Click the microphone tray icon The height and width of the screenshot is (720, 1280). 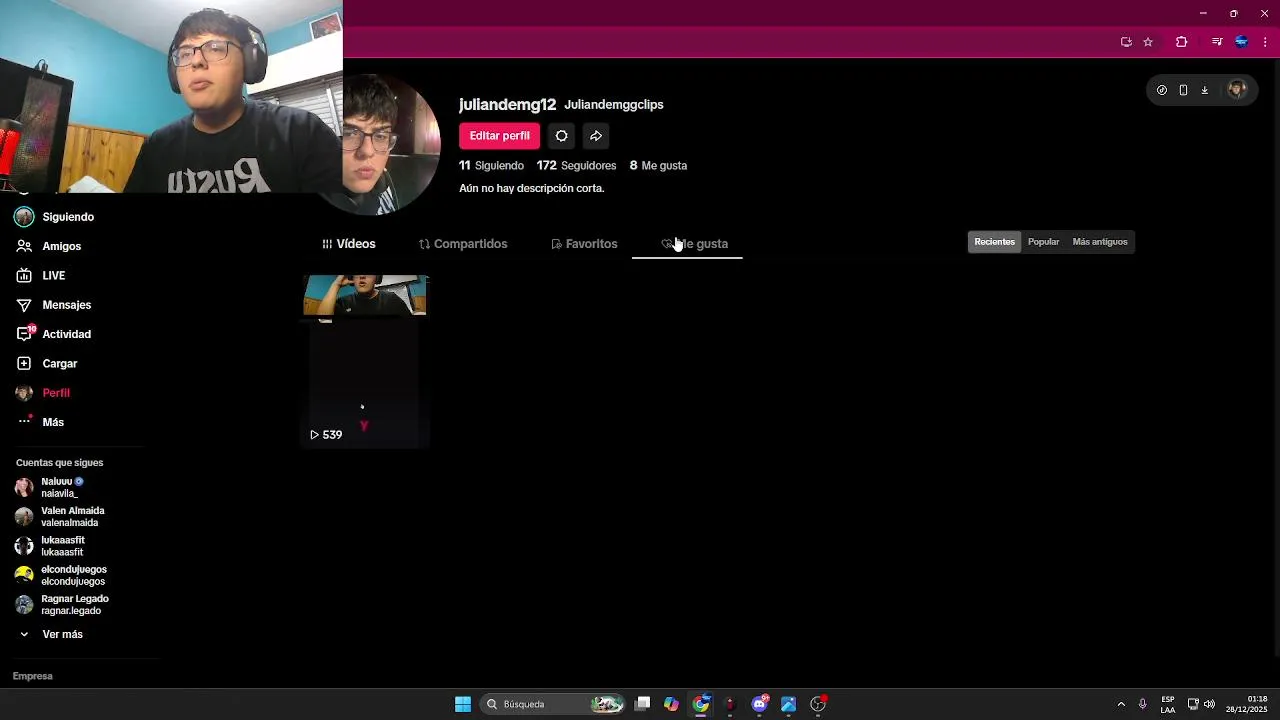click(1143, 704)
